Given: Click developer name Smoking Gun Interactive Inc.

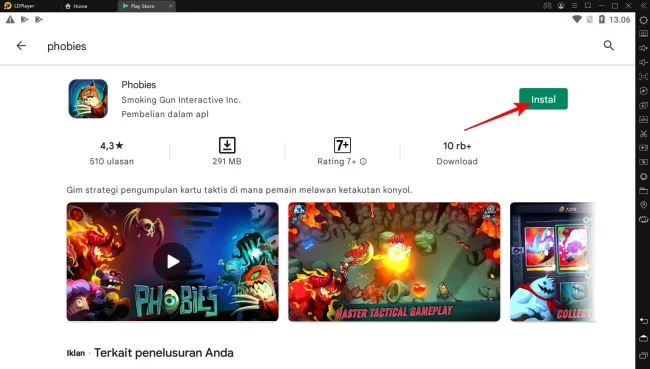Looking at the screenshot, I should 181,100.
